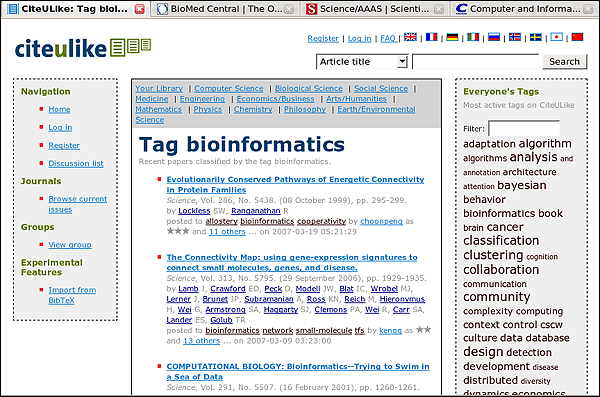Screen dimensions: 600x397
Task: Open Physics category
Action: (x=208, y=109)
